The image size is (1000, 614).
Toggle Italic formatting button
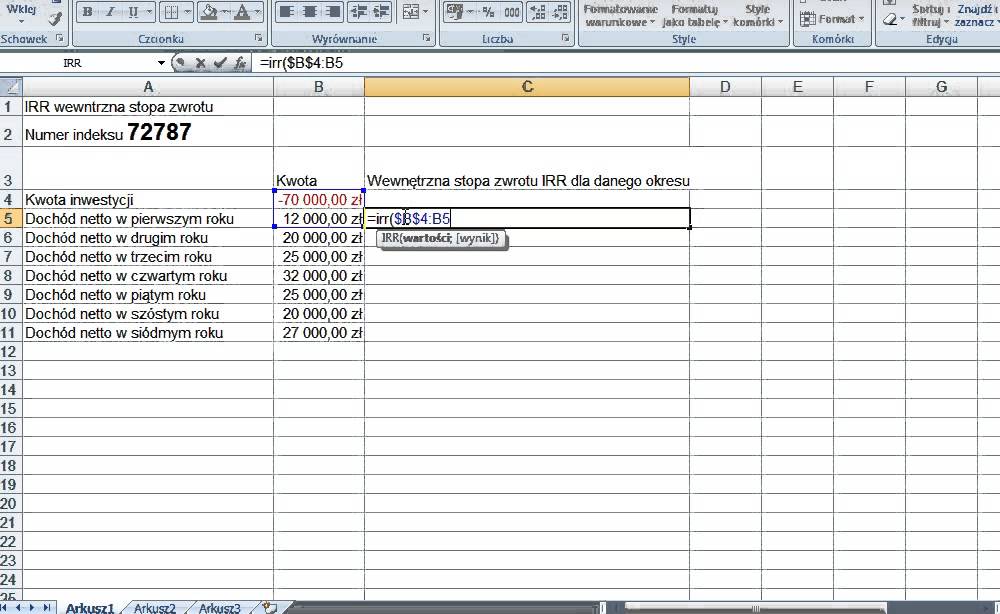[110, 12]
